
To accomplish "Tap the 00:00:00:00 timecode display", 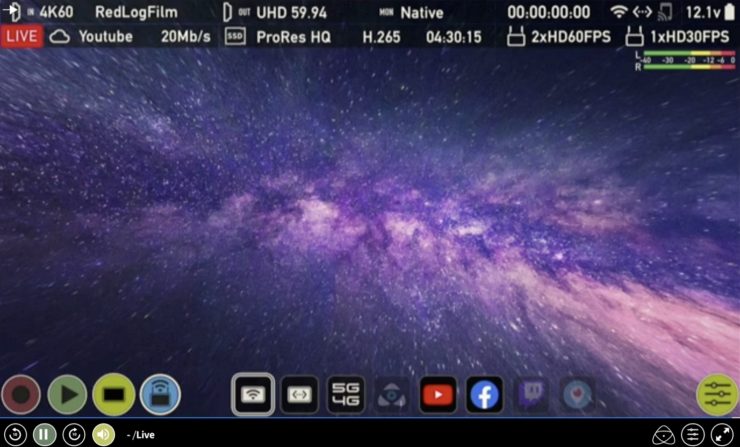I will tap(548, 12).
